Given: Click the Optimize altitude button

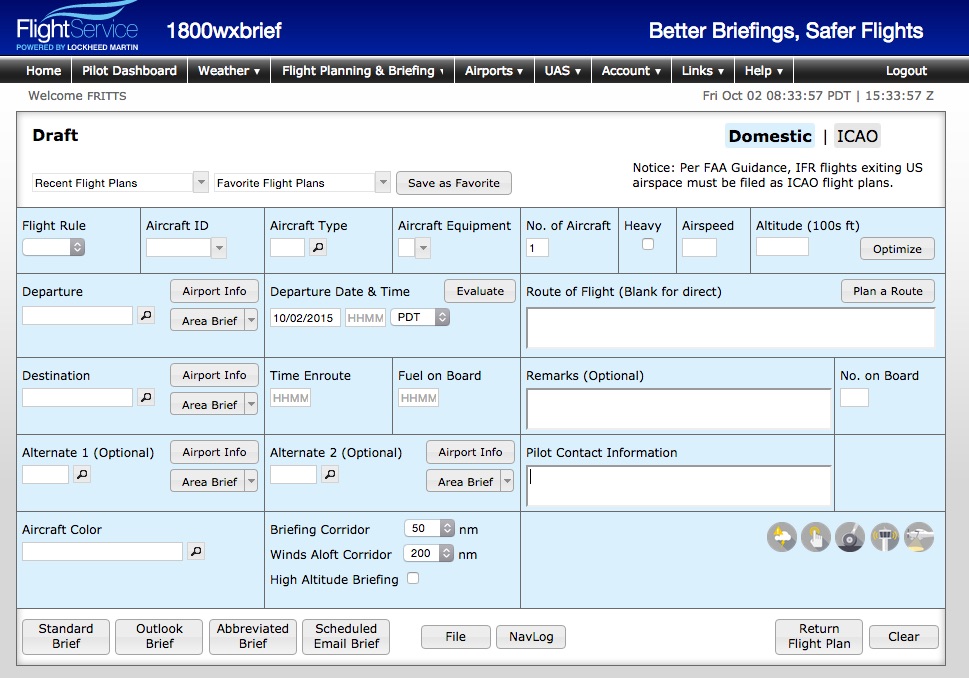Looking at the screenshot, I should [897, 249].
